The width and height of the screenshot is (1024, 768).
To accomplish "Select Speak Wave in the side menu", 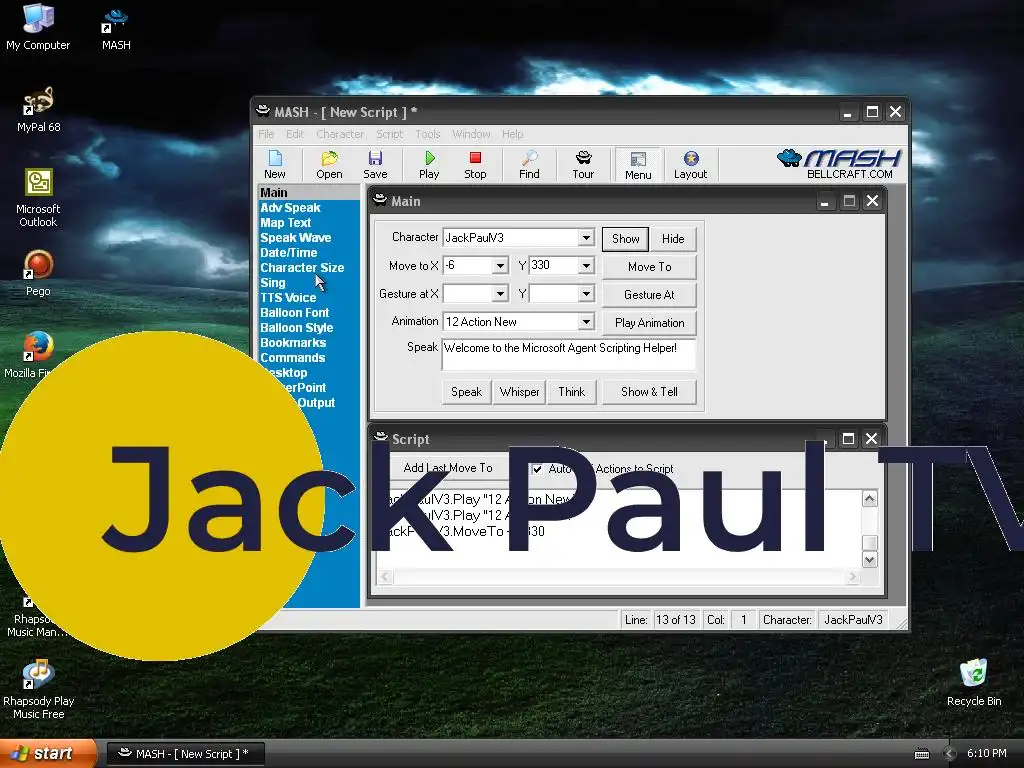I will click(296, 238).
